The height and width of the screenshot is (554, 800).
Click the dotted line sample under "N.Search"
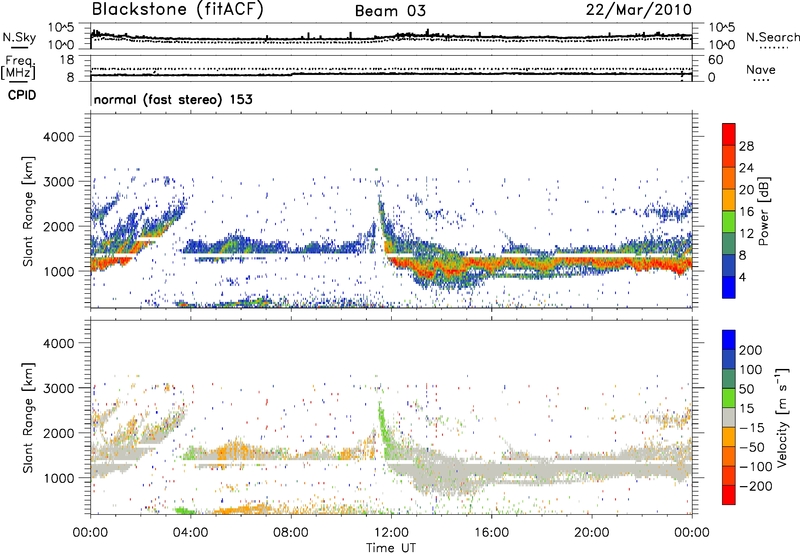tap(773, 48)
